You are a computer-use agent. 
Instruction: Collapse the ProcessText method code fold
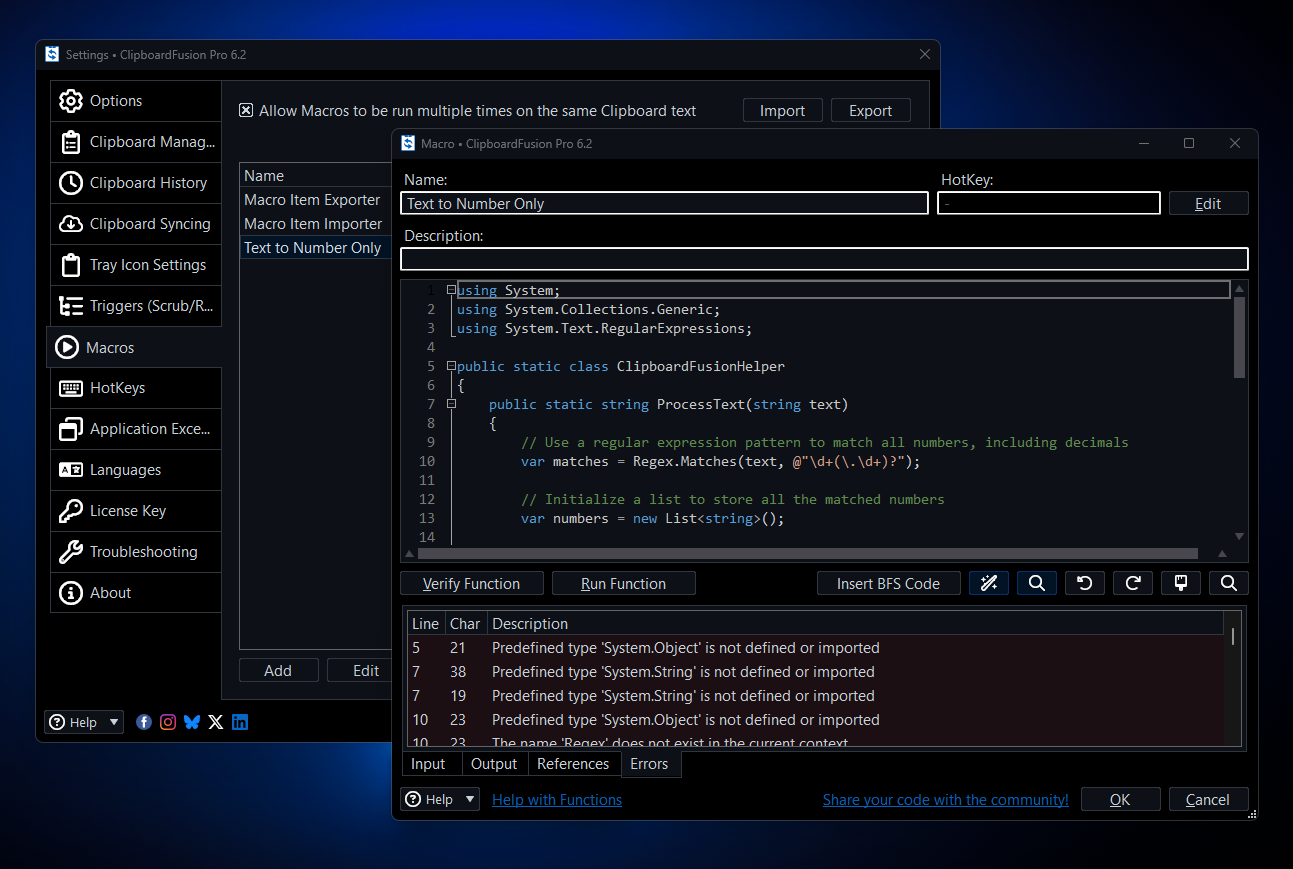click(x=451, y=404)
